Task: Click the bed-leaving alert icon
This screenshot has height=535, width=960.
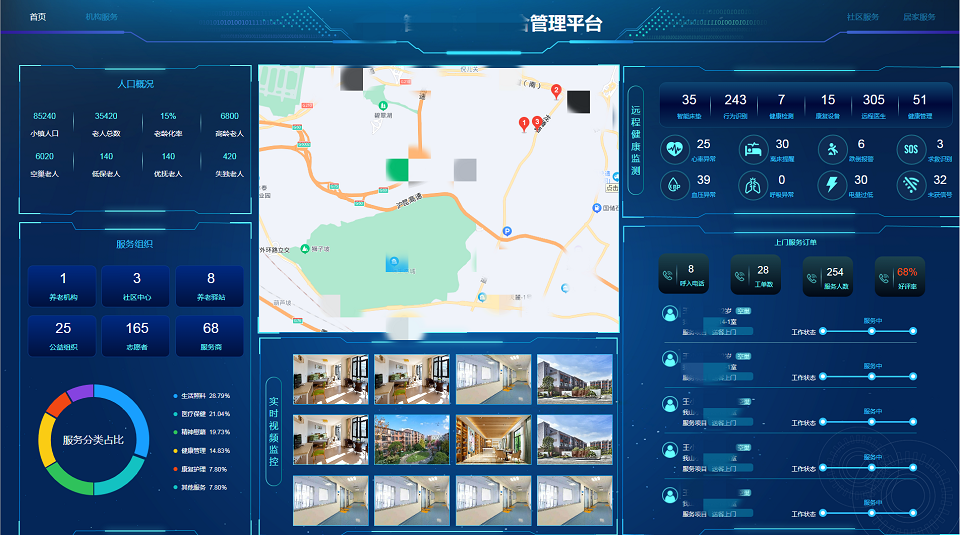Action: coord(753,151)
